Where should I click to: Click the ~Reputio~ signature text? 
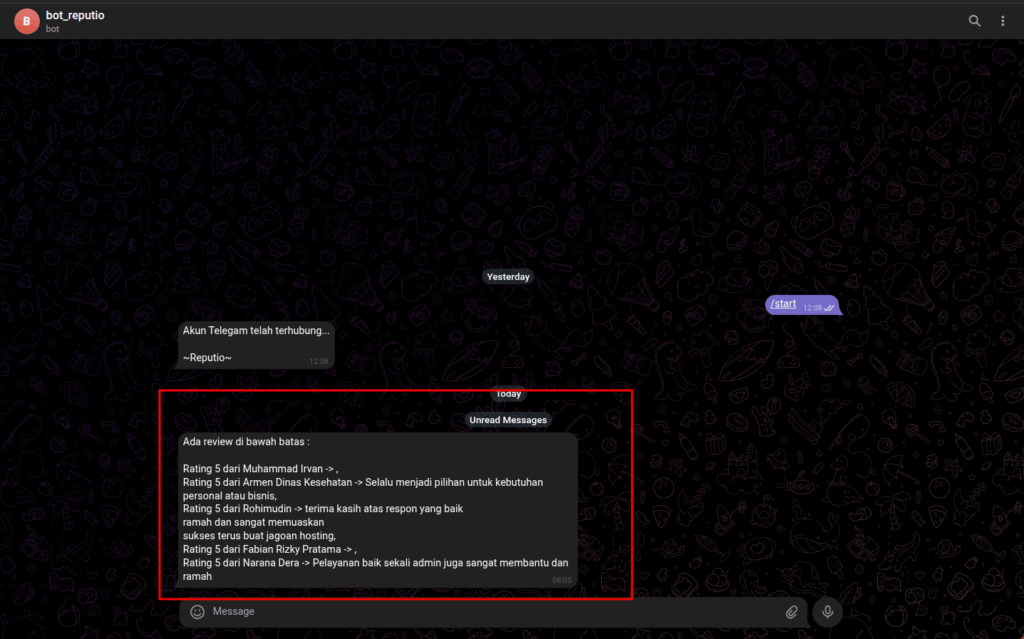point(207,358)
